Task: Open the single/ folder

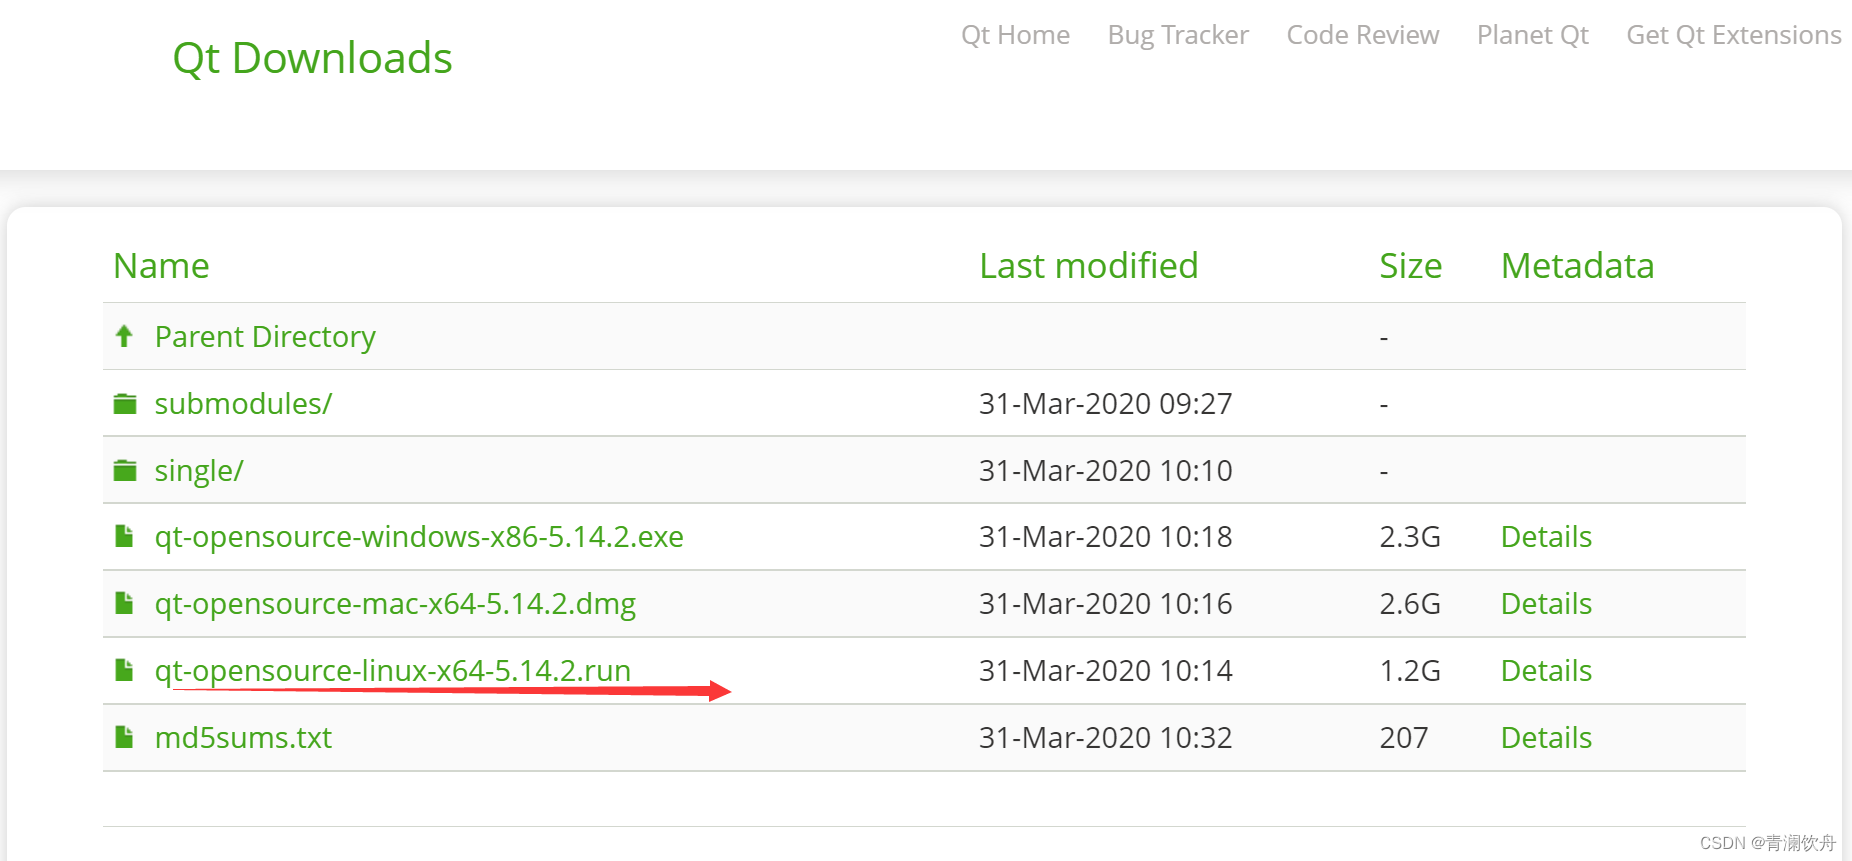Action: (x=198, y=471)
